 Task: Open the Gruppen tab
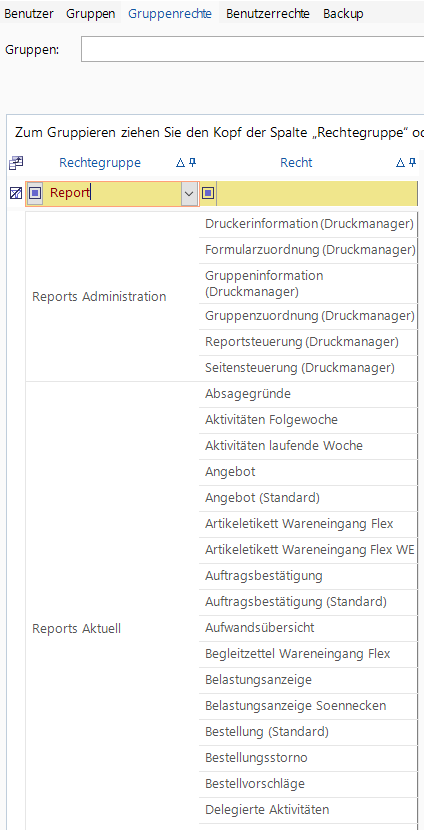click(x=91, y=14)
